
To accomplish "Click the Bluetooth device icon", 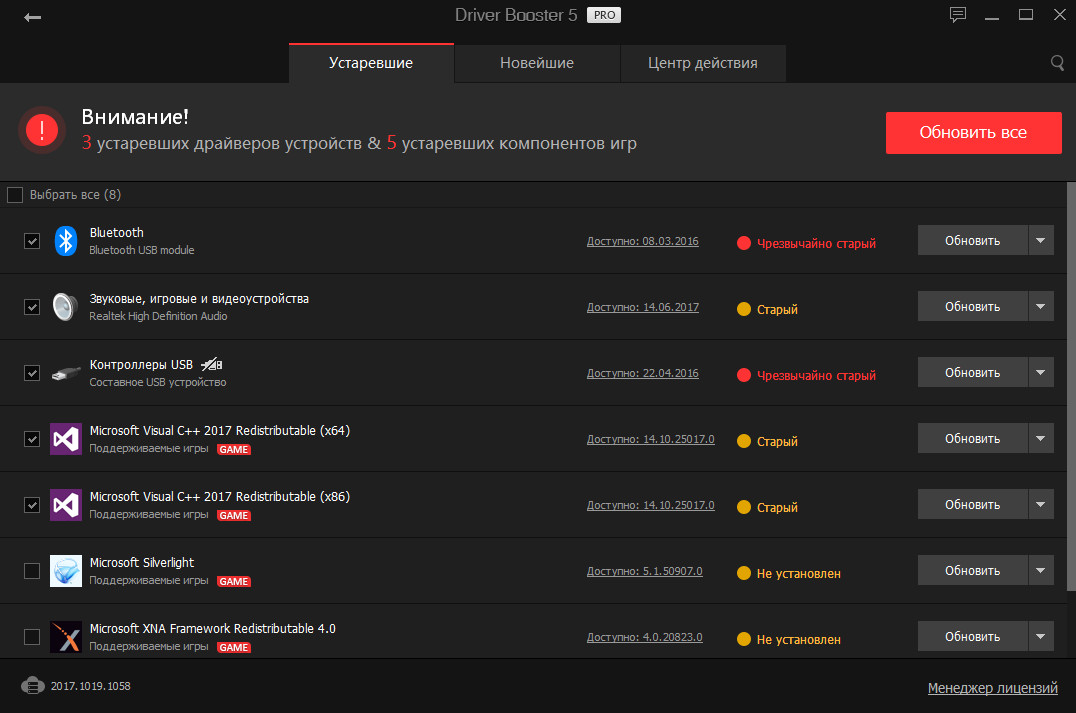I will (66, 241).
